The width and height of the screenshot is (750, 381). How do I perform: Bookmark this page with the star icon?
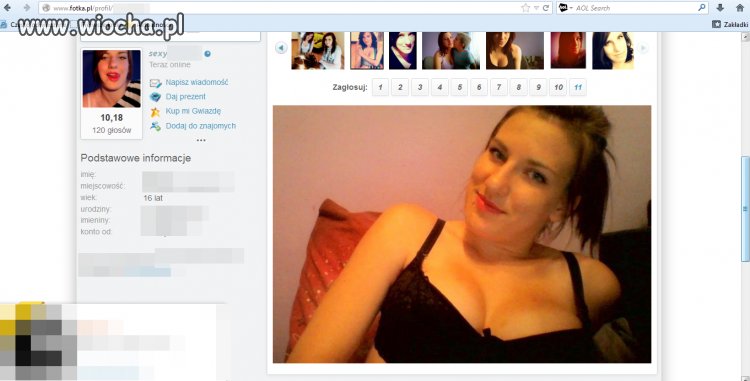pos(525,8)
